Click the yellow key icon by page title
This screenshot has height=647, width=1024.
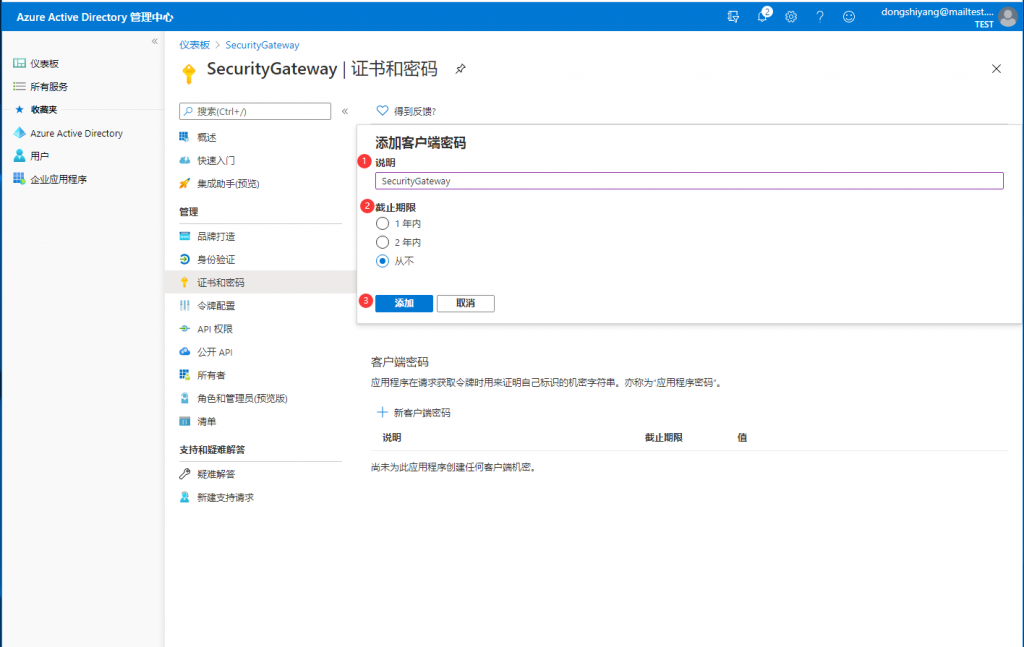pos(188,73)
